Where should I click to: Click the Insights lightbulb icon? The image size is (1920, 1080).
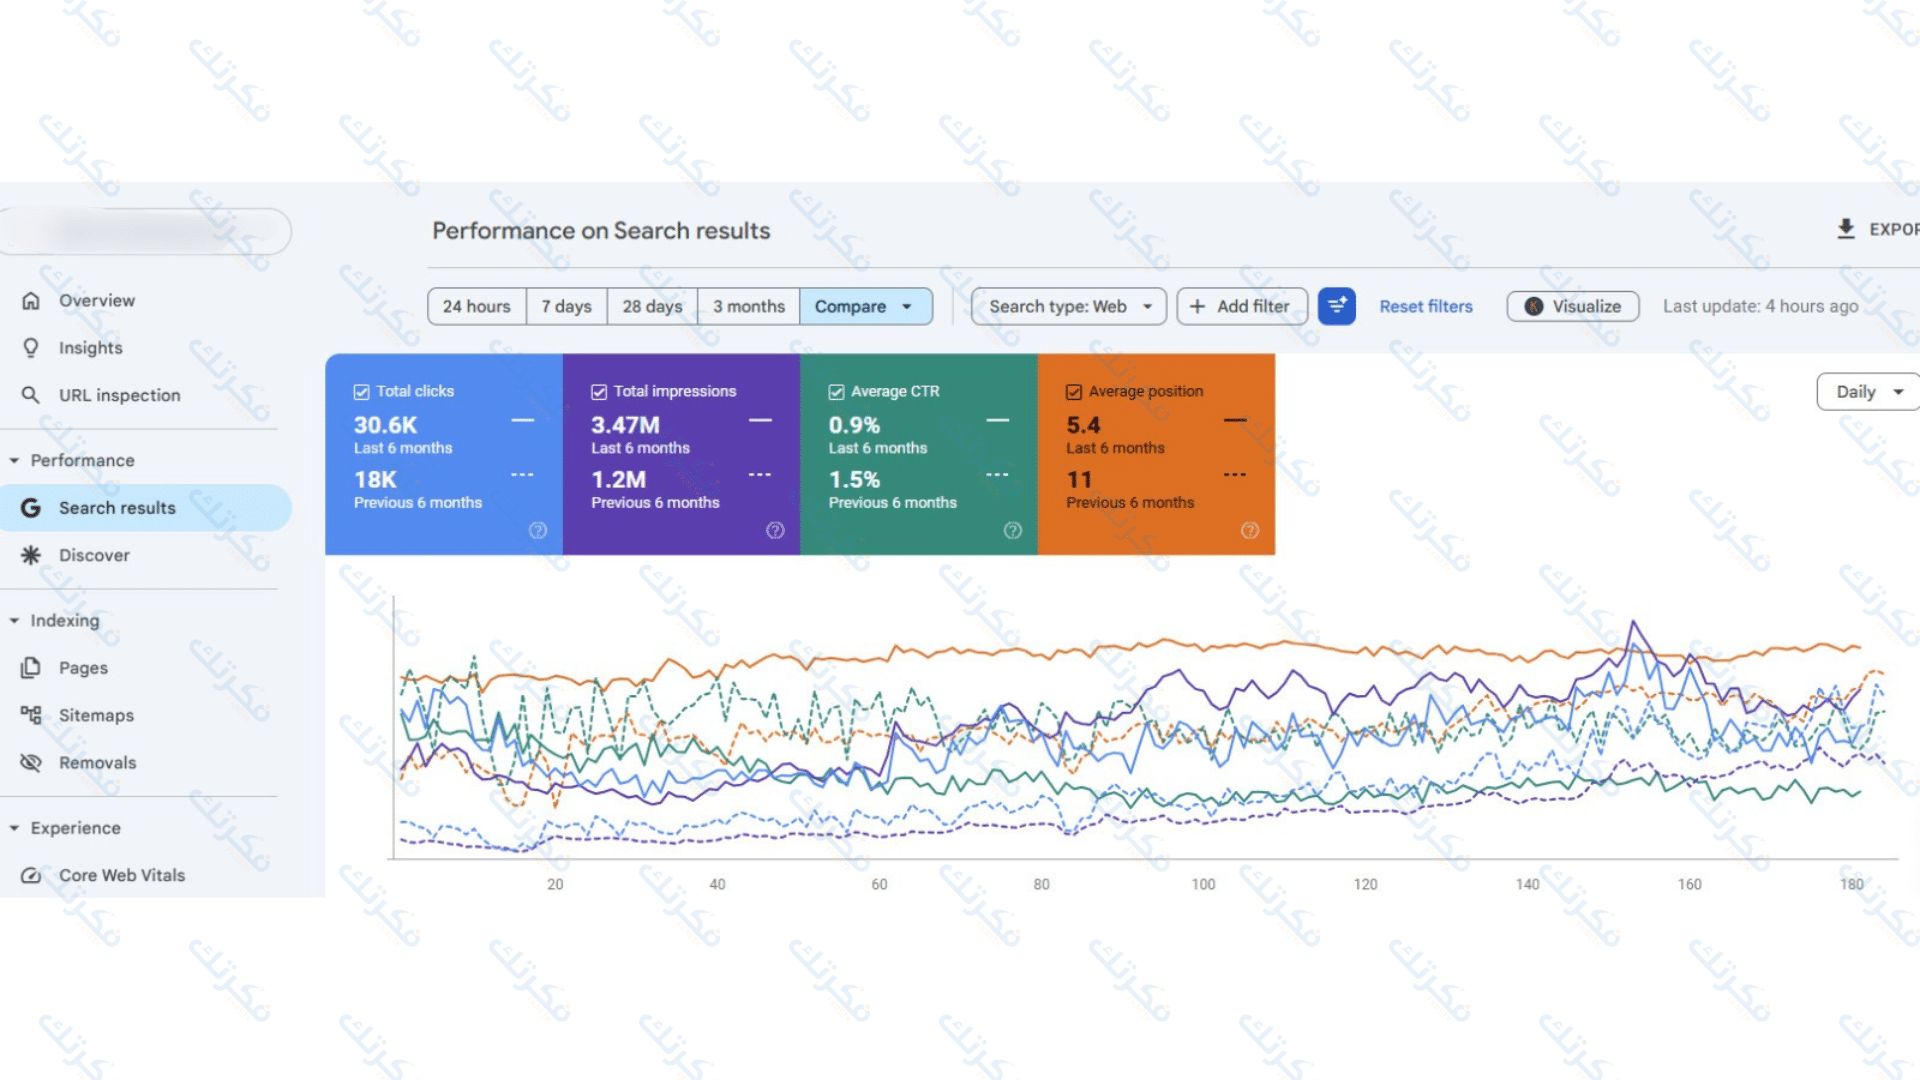coord(31,347)
